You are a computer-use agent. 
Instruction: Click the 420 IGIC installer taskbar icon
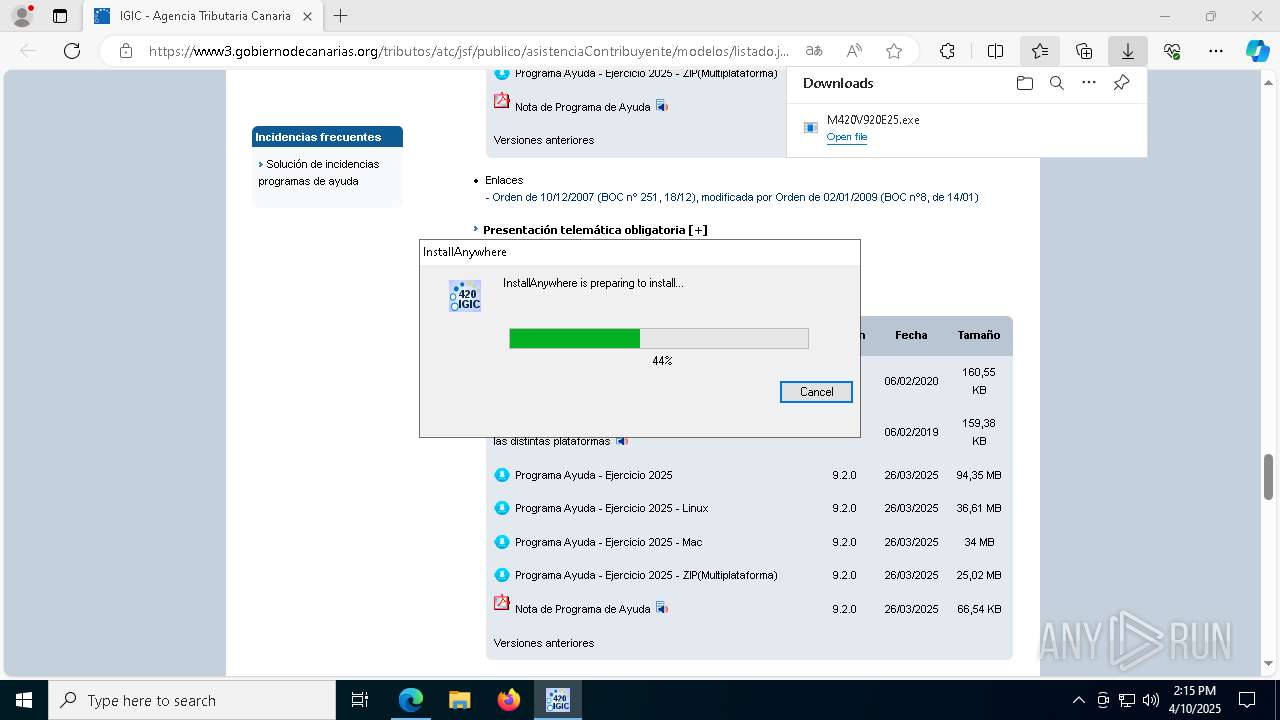point(558,700)
